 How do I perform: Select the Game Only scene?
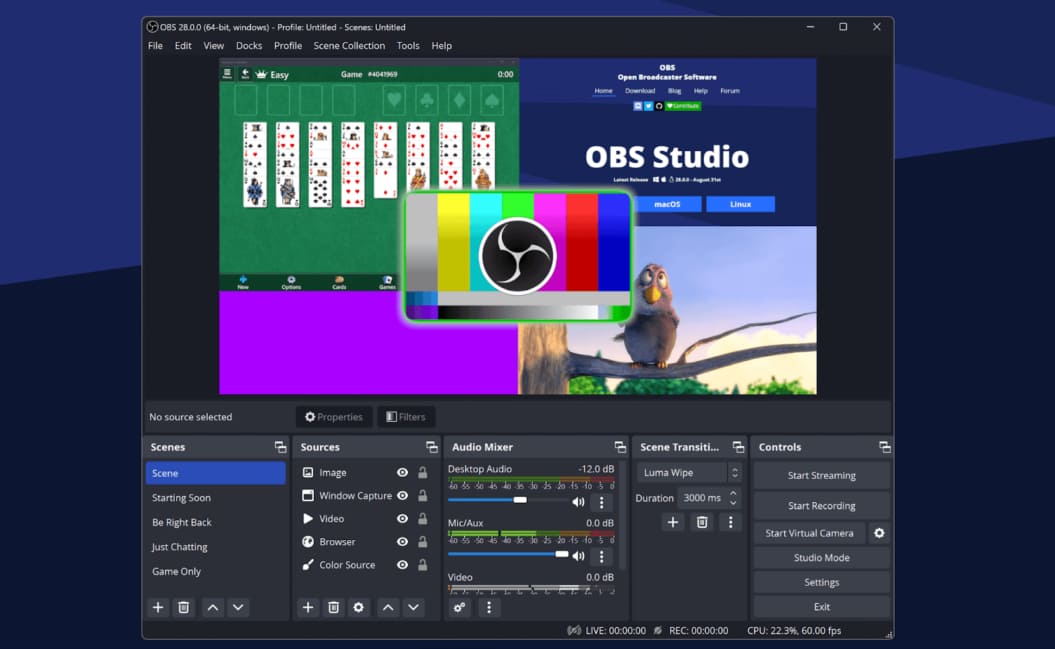pos(215,572)
